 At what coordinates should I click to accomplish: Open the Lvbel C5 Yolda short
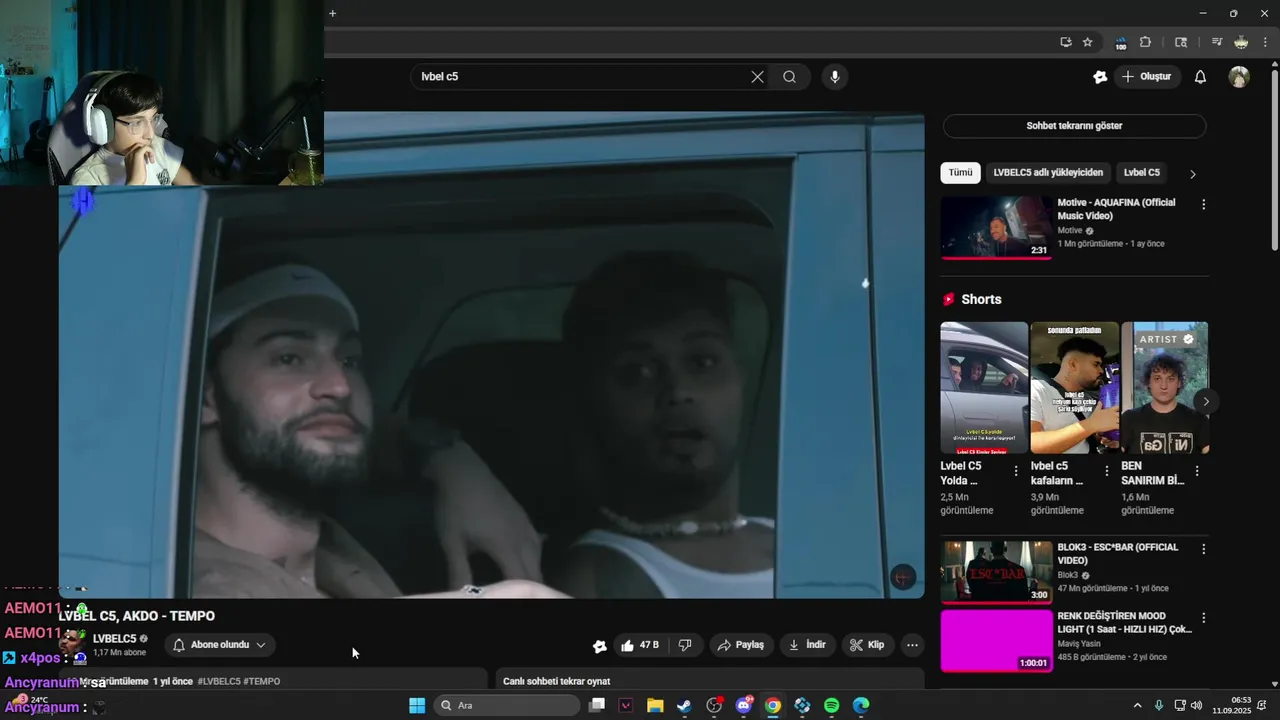[x=984, y=388]
